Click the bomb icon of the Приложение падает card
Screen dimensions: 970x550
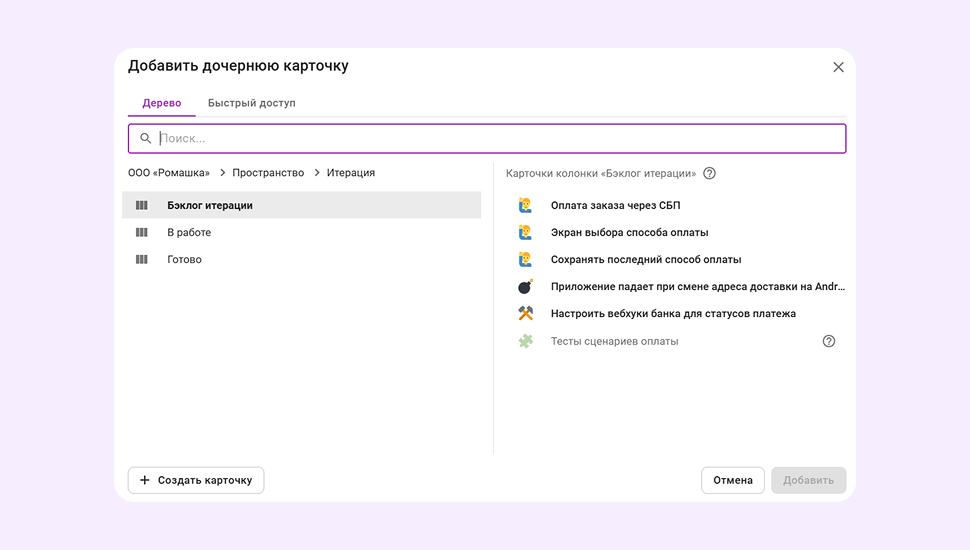525,286
